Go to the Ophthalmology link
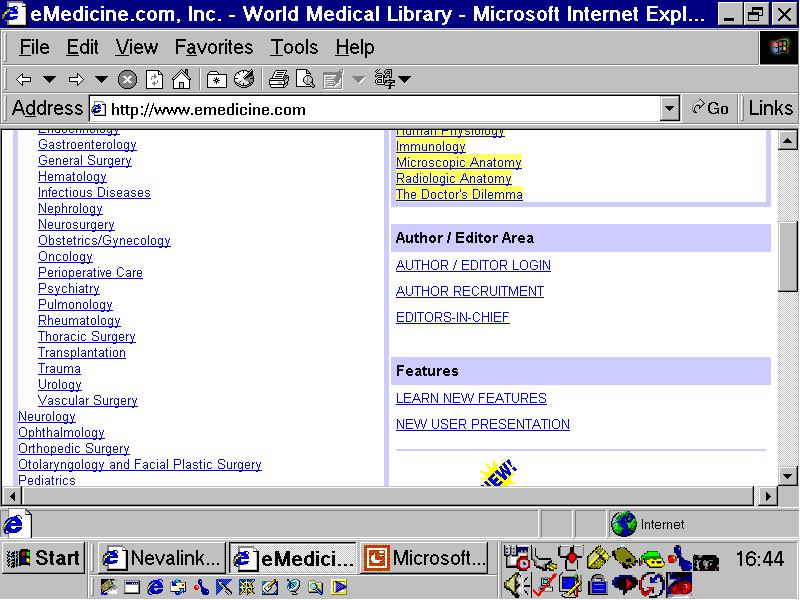Viewport: 800px width, 600px height. pos(61,433)
